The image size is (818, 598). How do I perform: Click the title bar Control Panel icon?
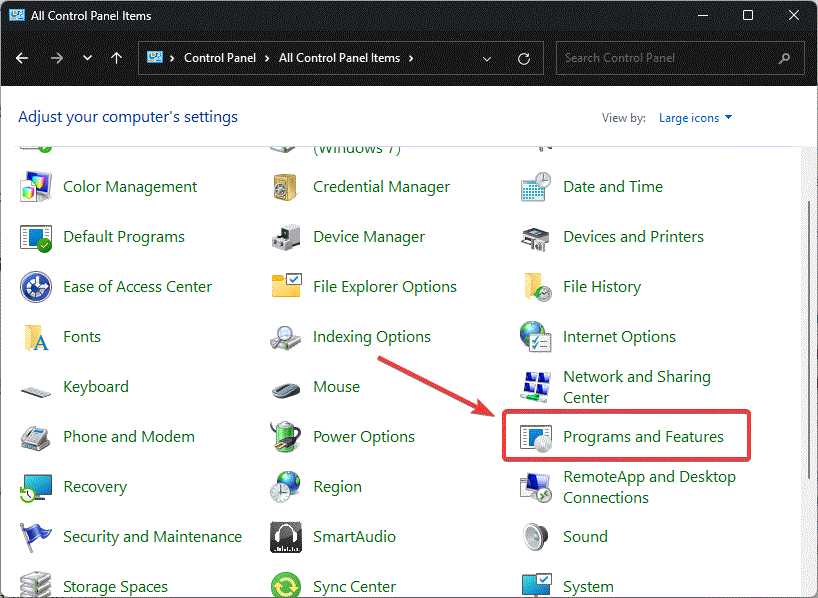pos(17,15)
